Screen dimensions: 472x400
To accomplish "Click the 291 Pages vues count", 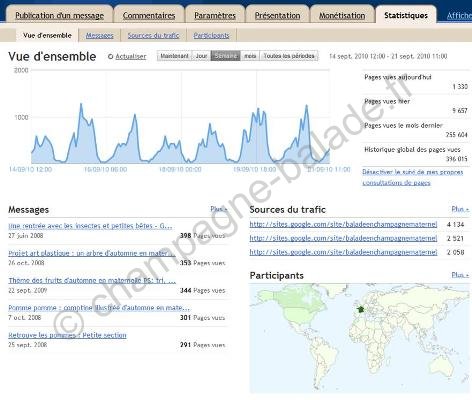I will point(202,345).
